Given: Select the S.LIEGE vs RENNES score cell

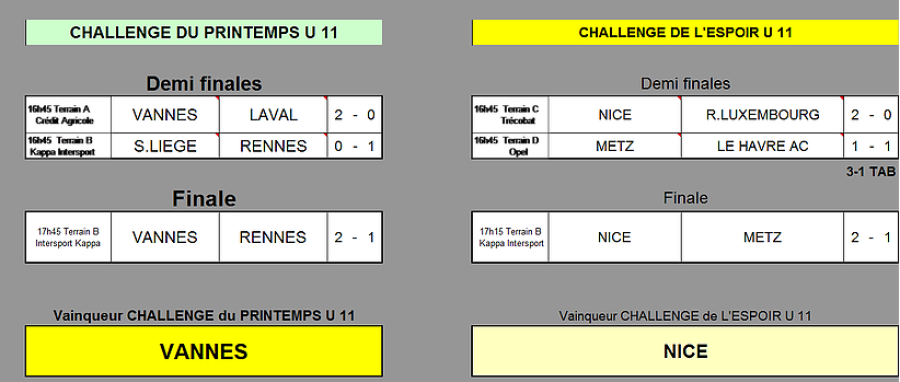Looking at the screenshot, I should (355, 146).
